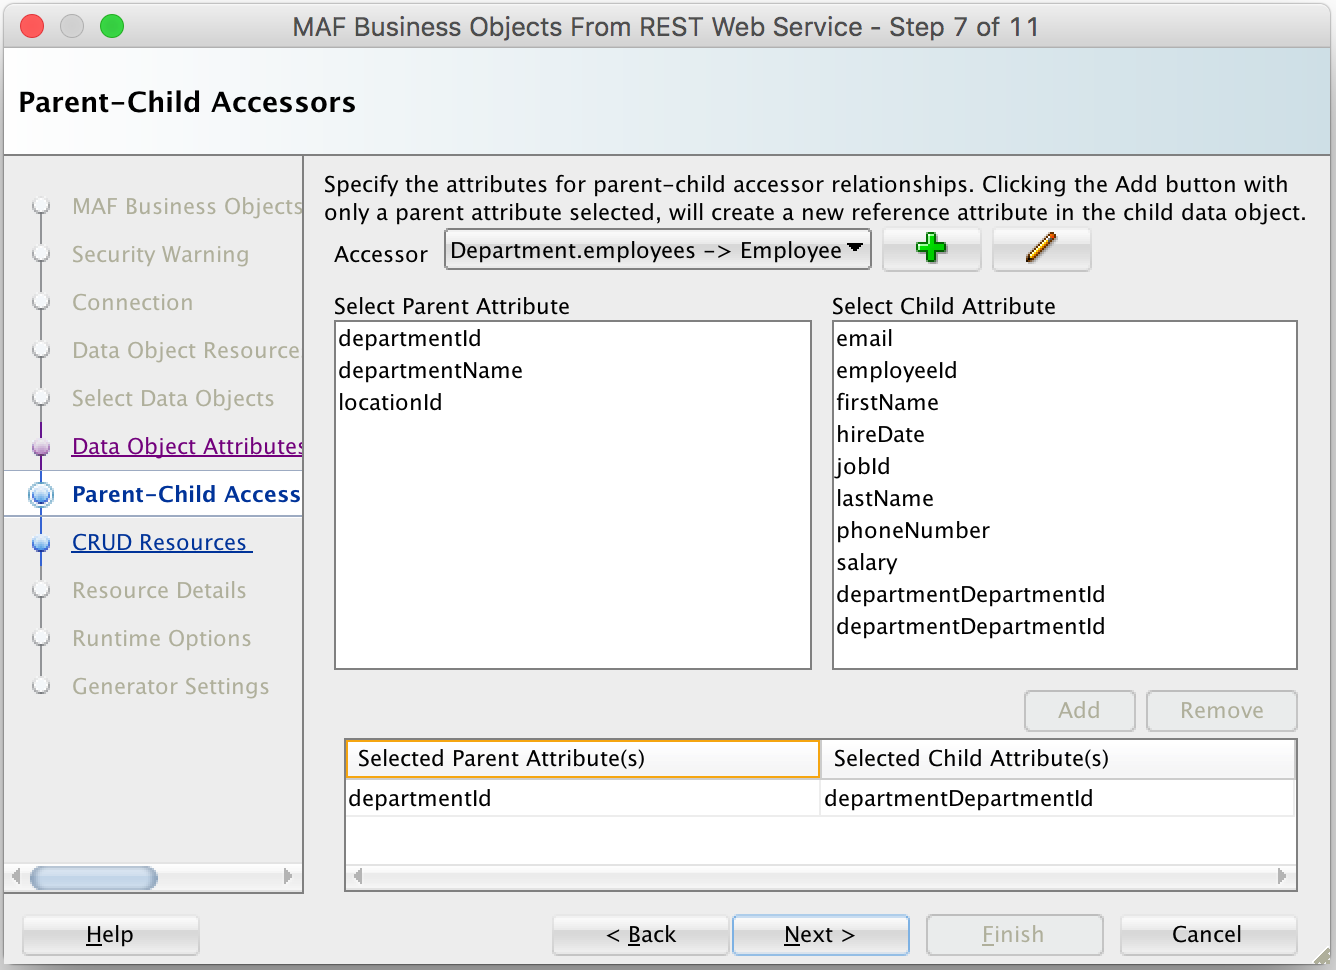Click the Help button
This screenshot has width=1336, height=970.
(x=110, y=934)
